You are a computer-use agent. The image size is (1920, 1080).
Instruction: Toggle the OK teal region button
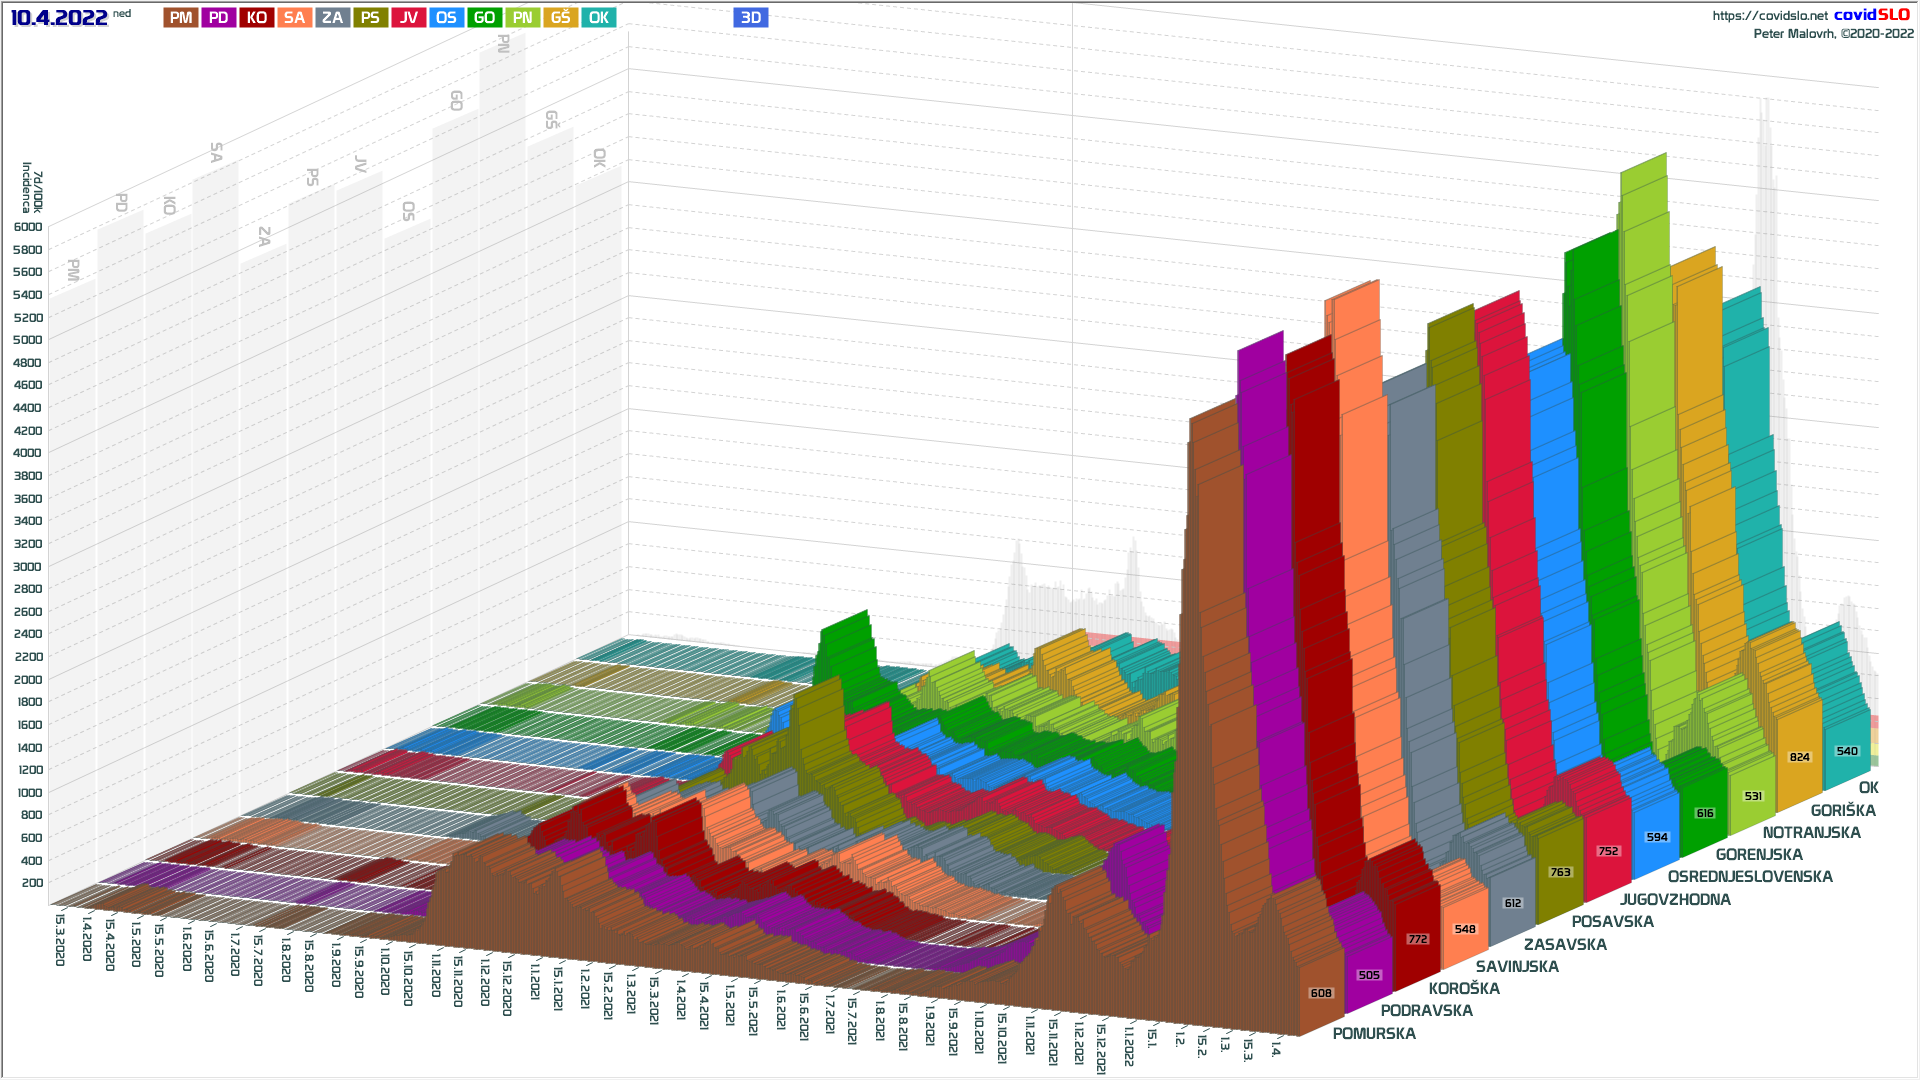(x=598, y=18)
